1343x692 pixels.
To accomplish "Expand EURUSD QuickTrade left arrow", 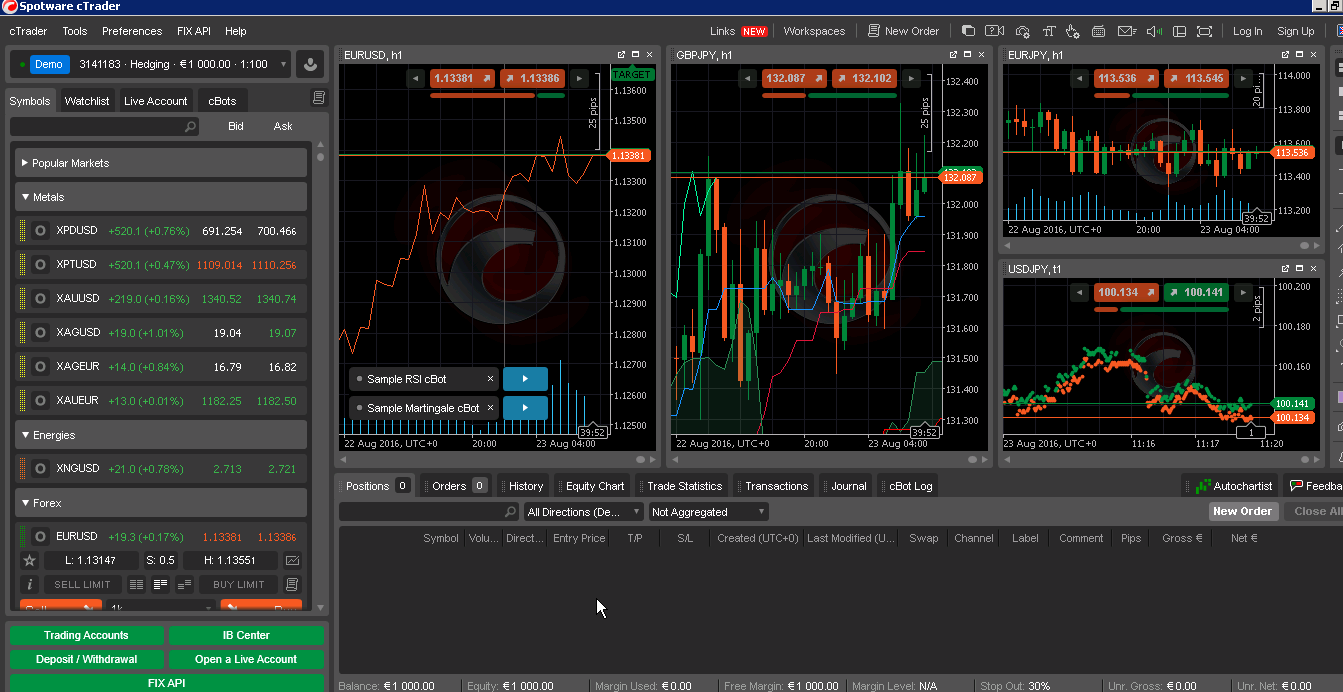I will pyautogui.click(x=416, y=78).
